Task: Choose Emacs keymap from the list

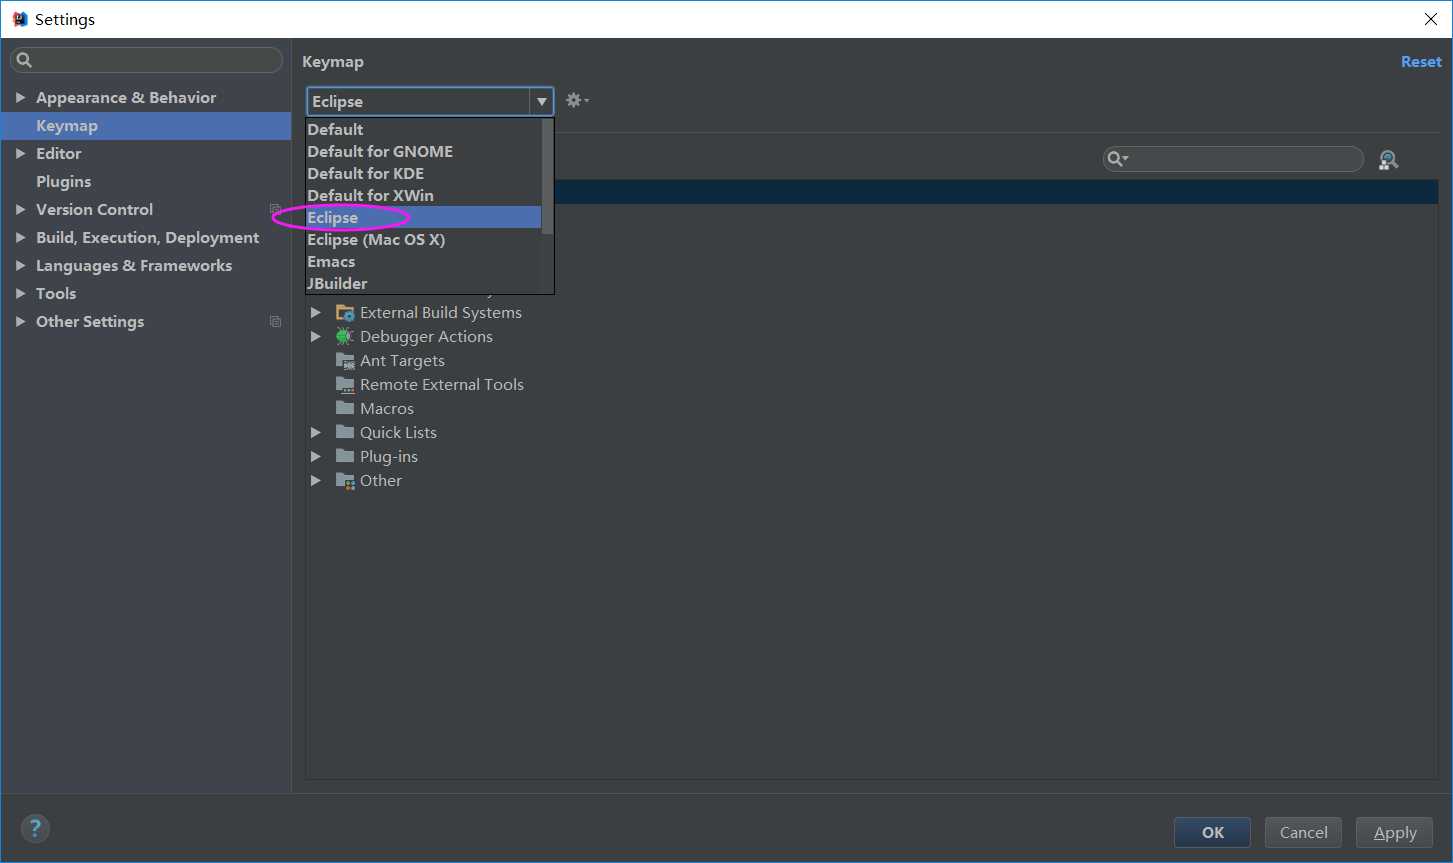Action: [x=424, y=262]
